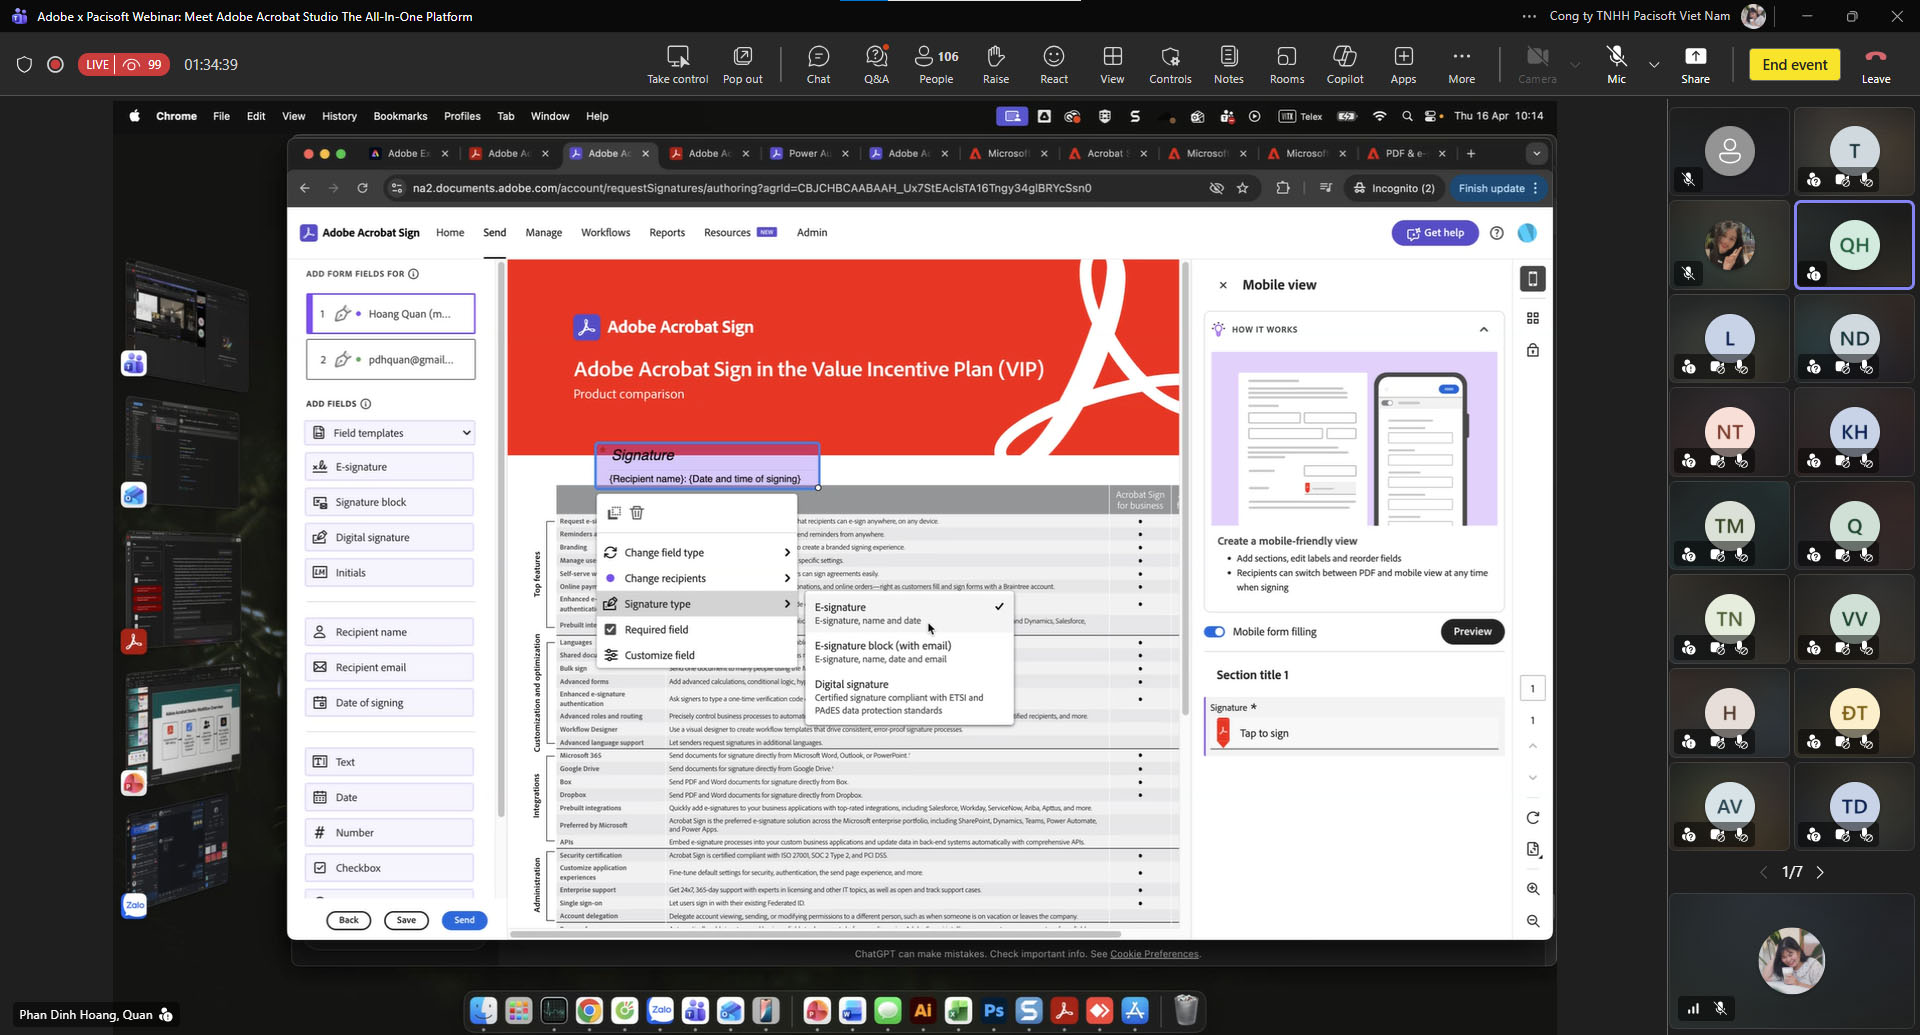Click the mobile view phone icon
This screenshot has height=1035, width=1920.
coord(1532,279)
